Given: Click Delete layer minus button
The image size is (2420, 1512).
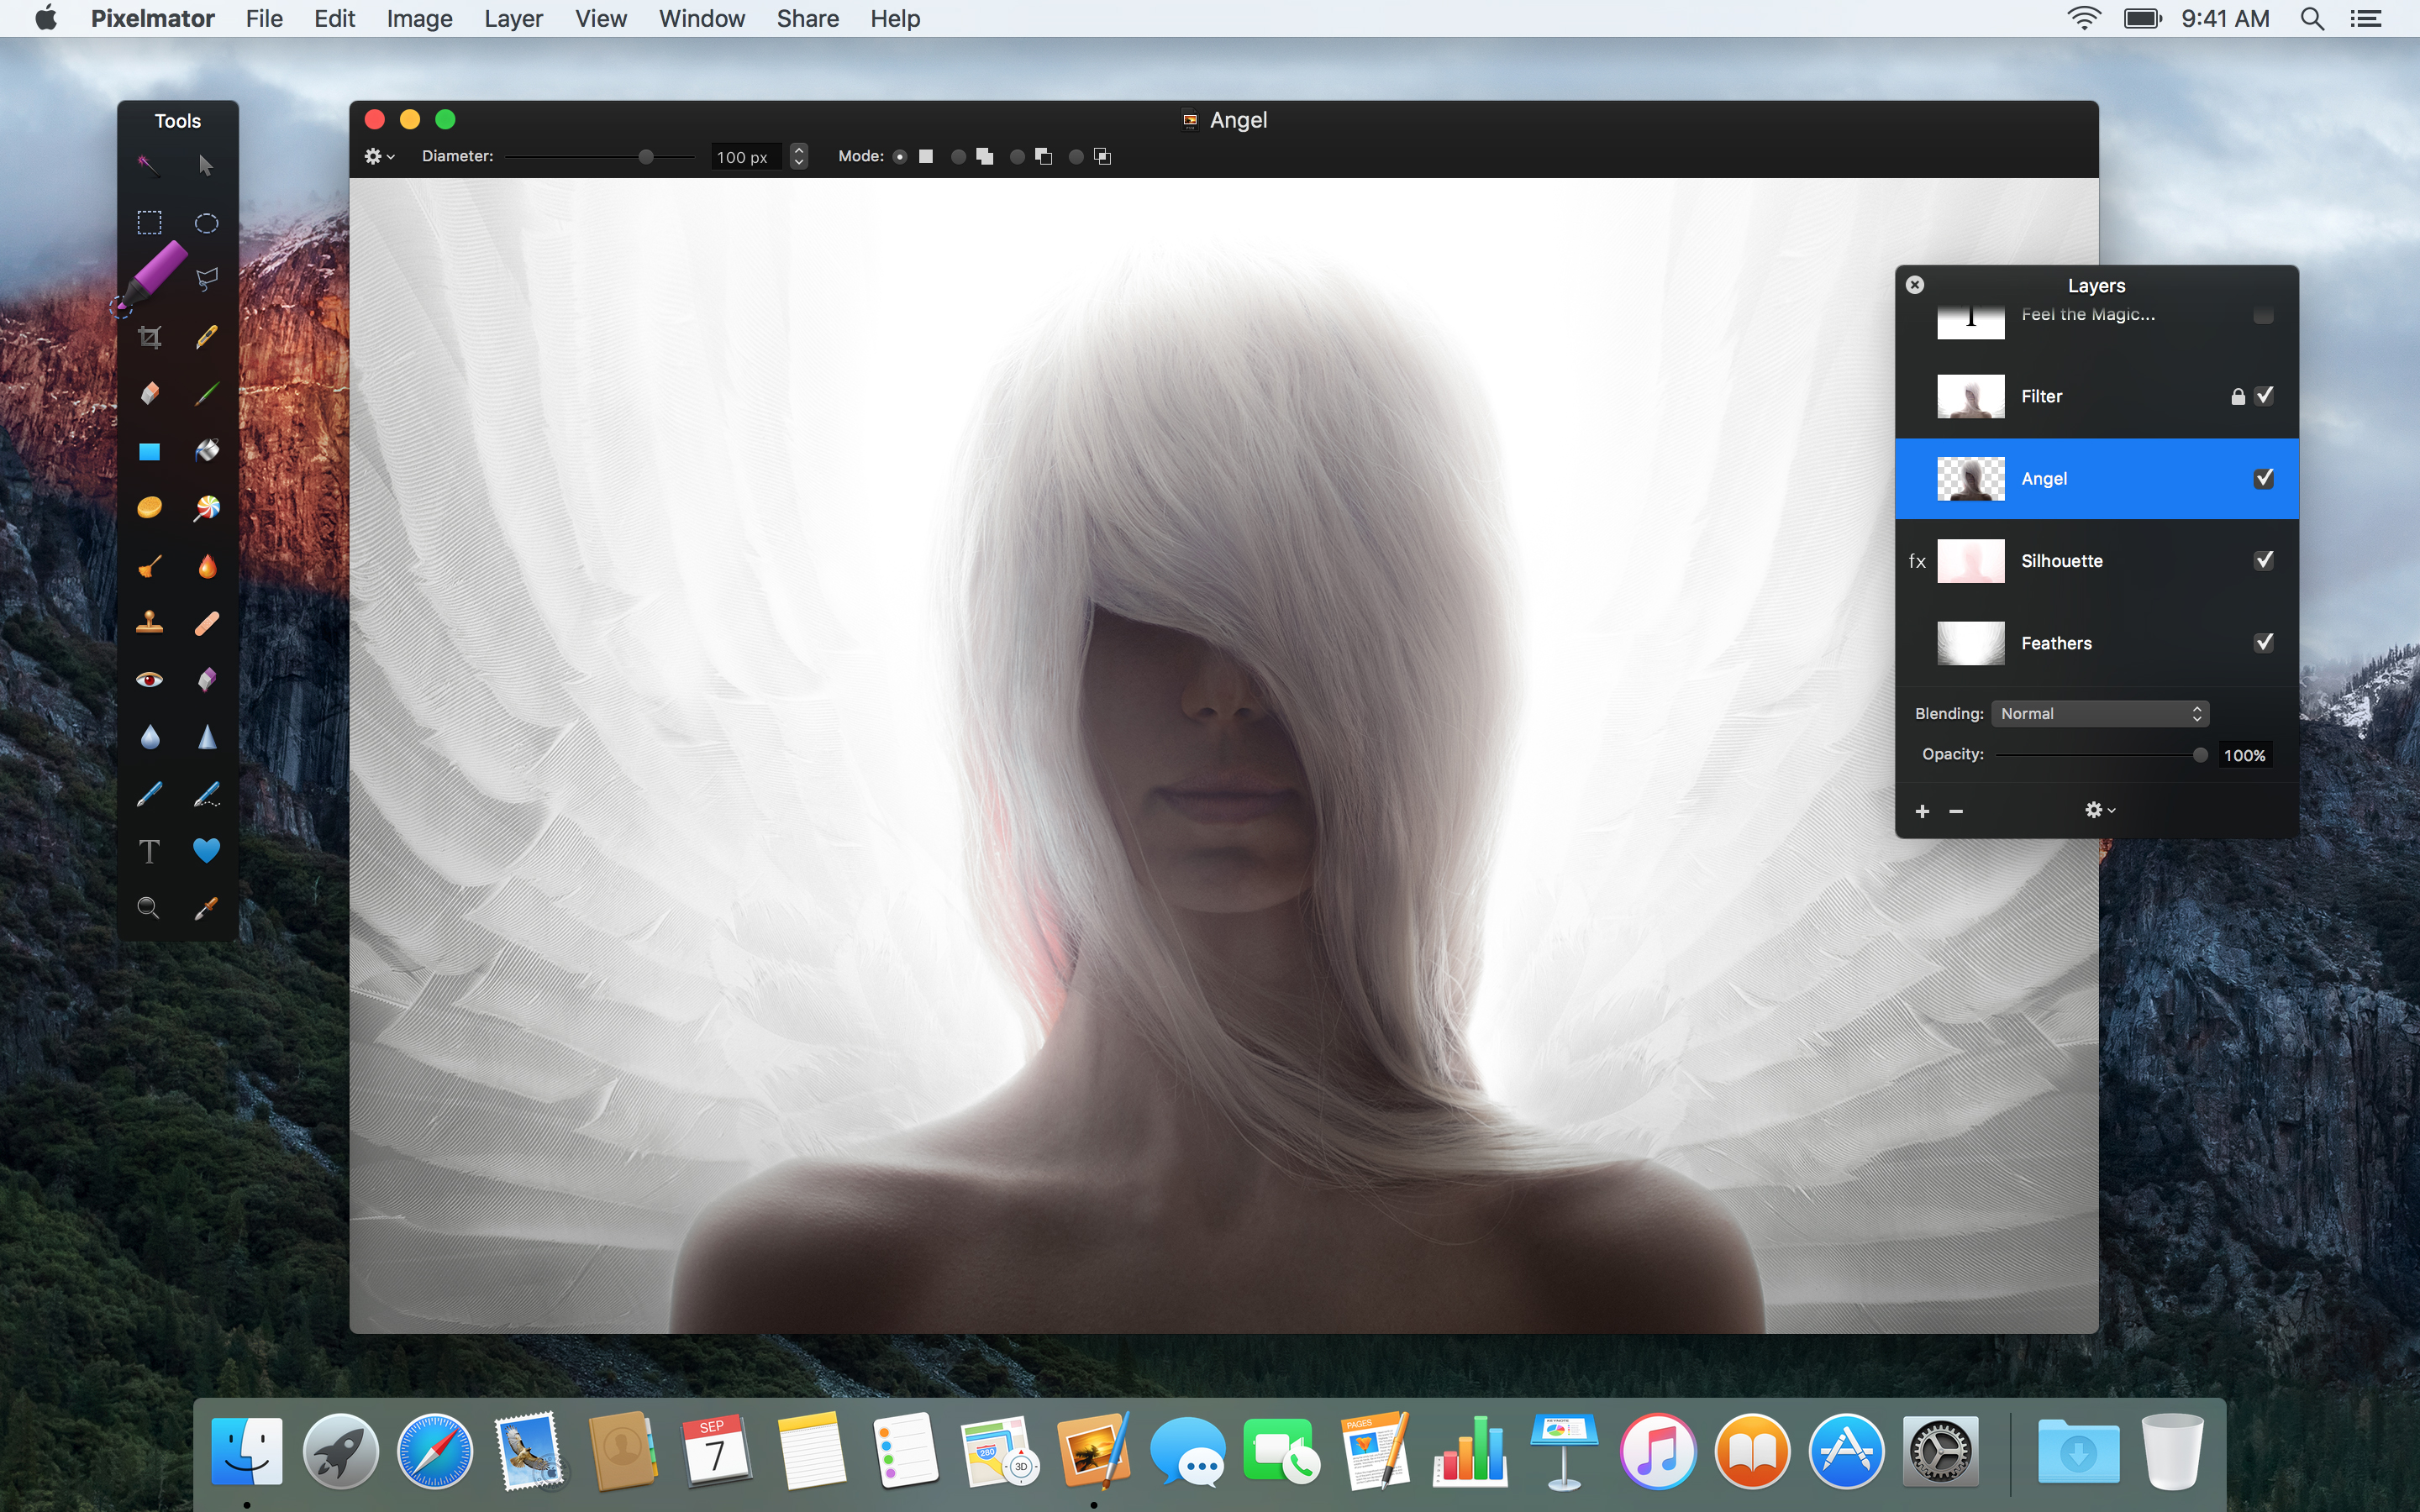Looking at the screenshot, I should [1954, 810].
